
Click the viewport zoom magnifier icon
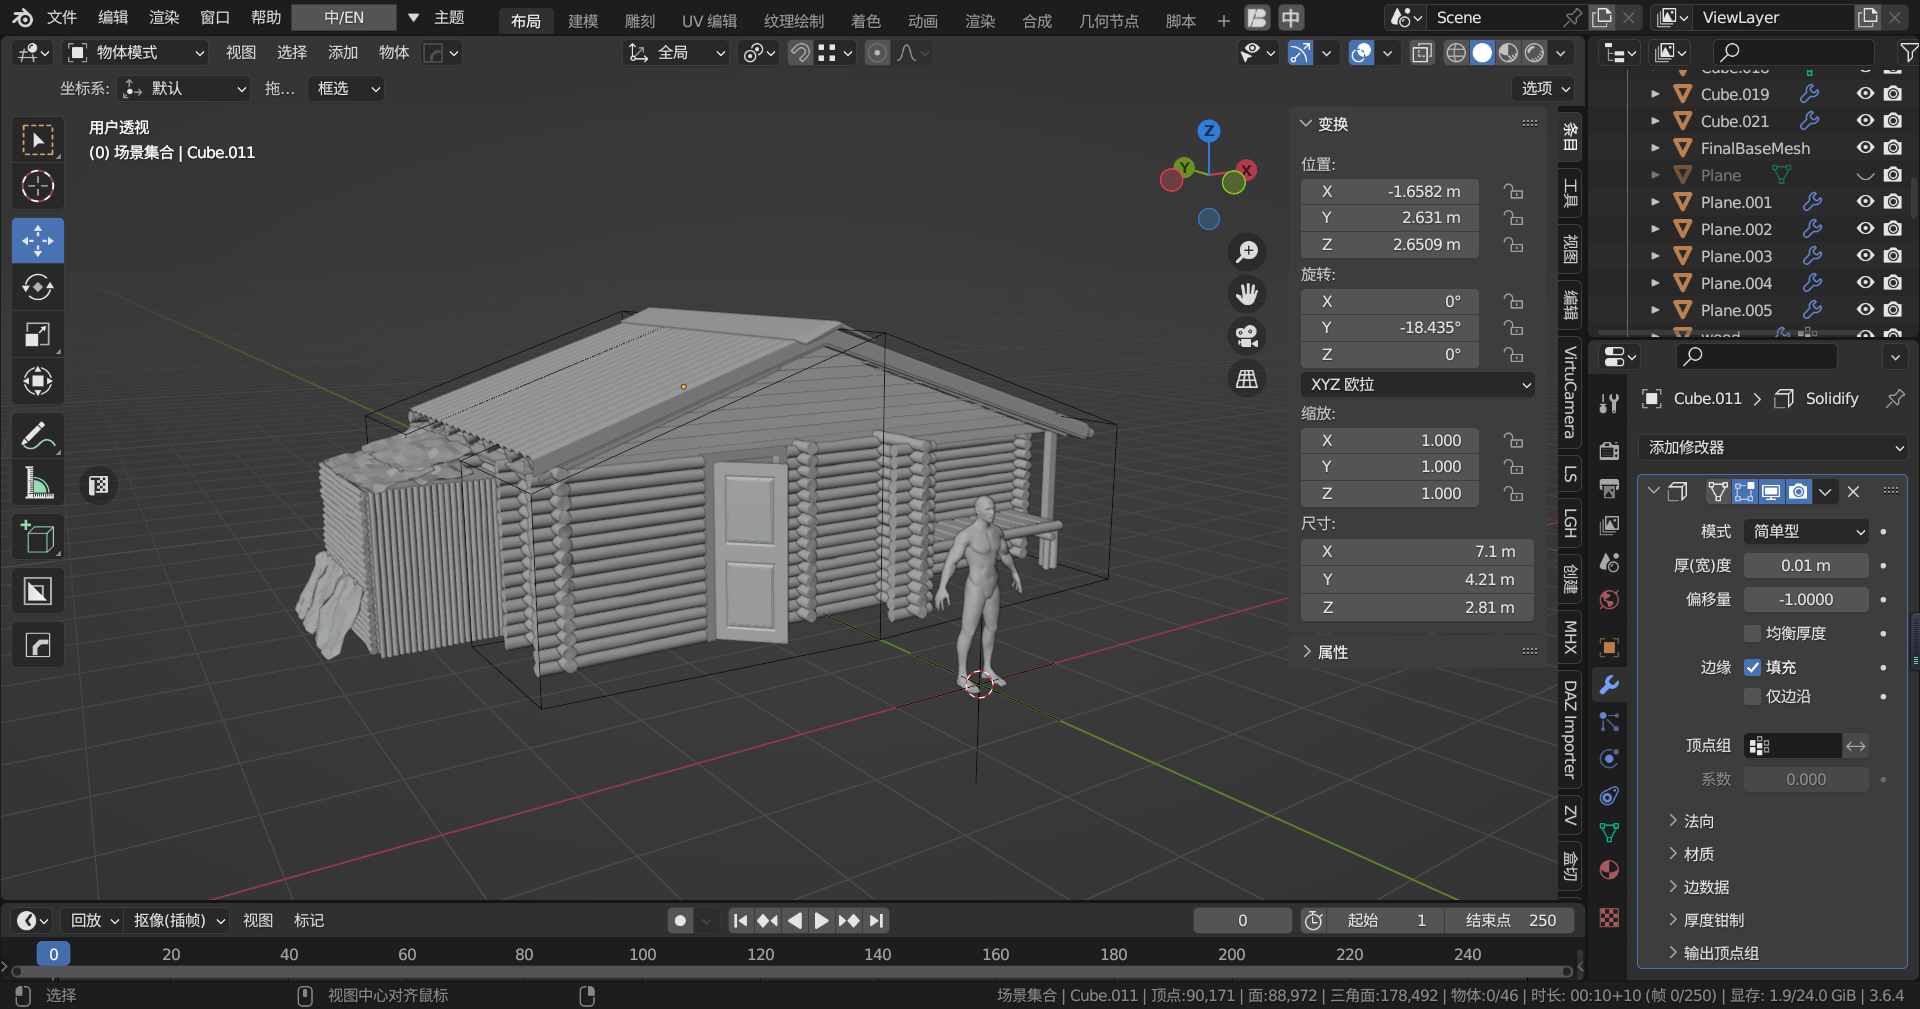(x=1247, y=252)
